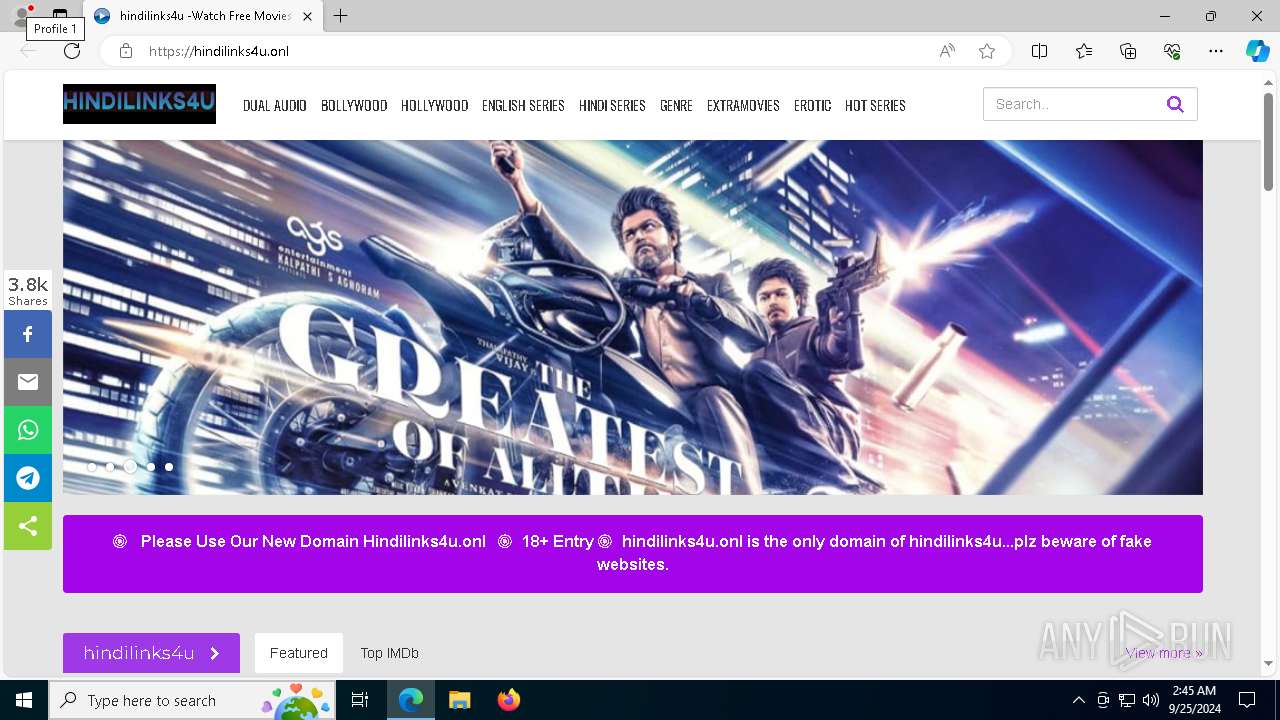Open Task View on the taskbar
1280x720 pixels.
360,700
